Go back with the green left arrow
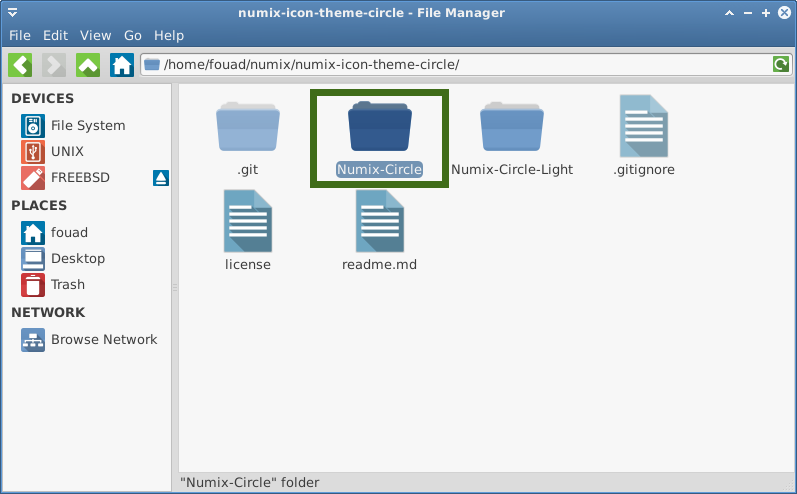Image resolution: width=797 pixels, height=494 pixels. coord(20,65)
